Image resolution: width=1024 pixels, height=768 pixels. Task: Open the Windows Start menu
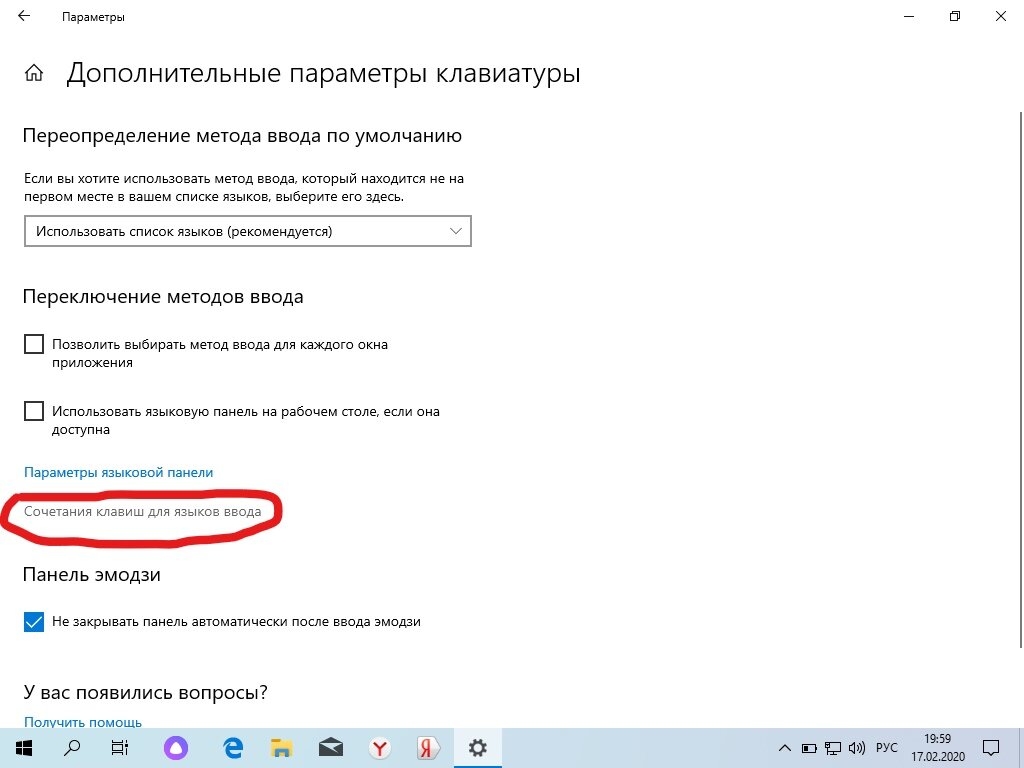pos(24,748)
